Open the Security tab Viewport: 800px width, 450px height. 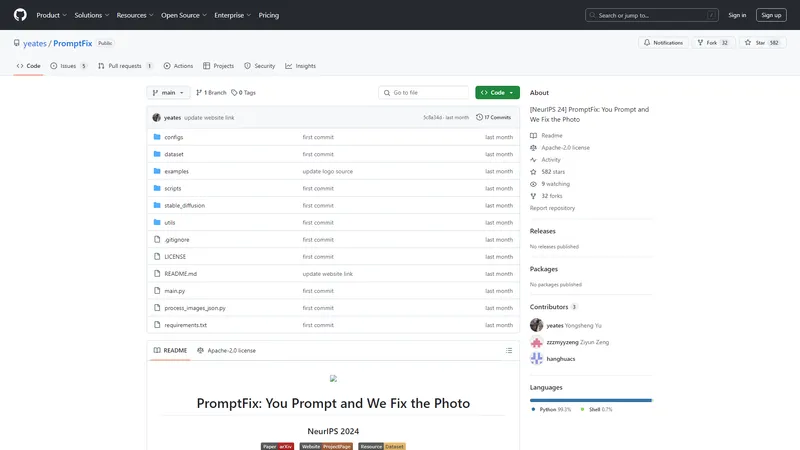pos(260,66)
